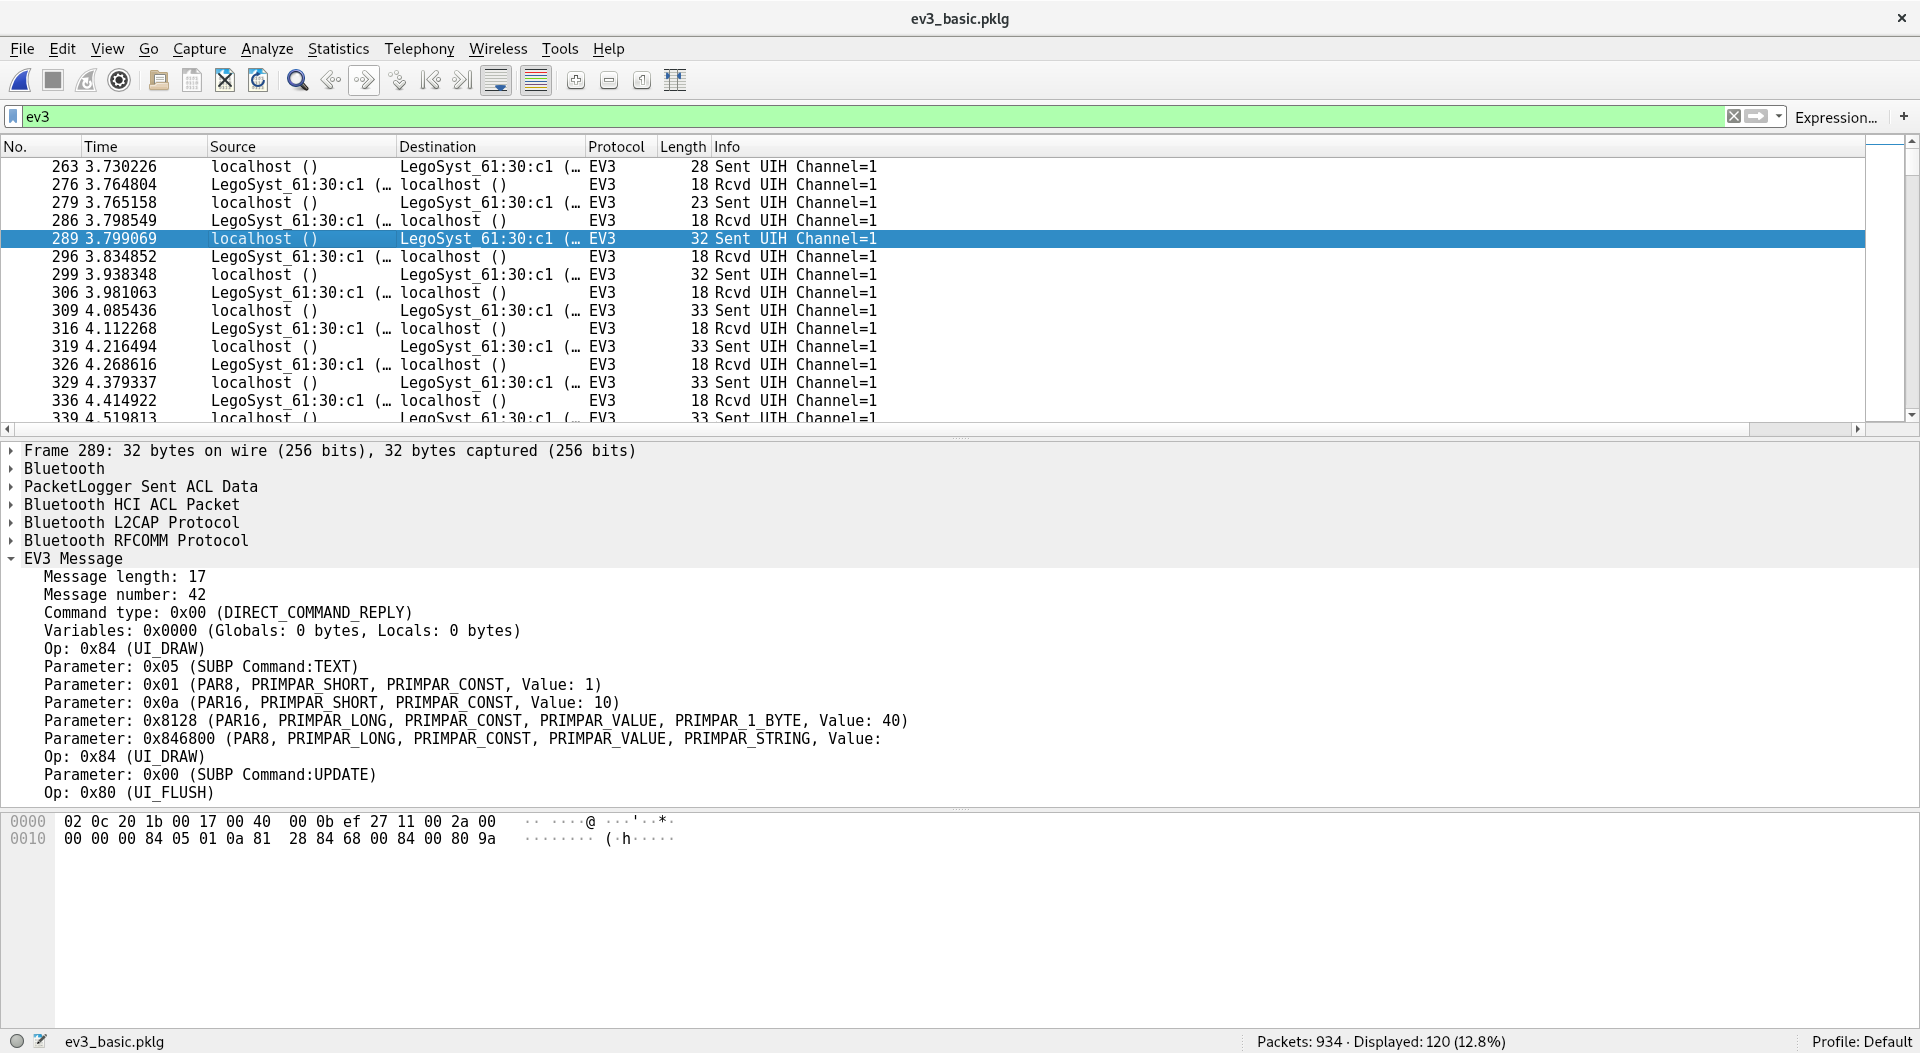Open the Analyze menu
The width and height of the screenshot is (1920, 1053).
tap(267, 49)
